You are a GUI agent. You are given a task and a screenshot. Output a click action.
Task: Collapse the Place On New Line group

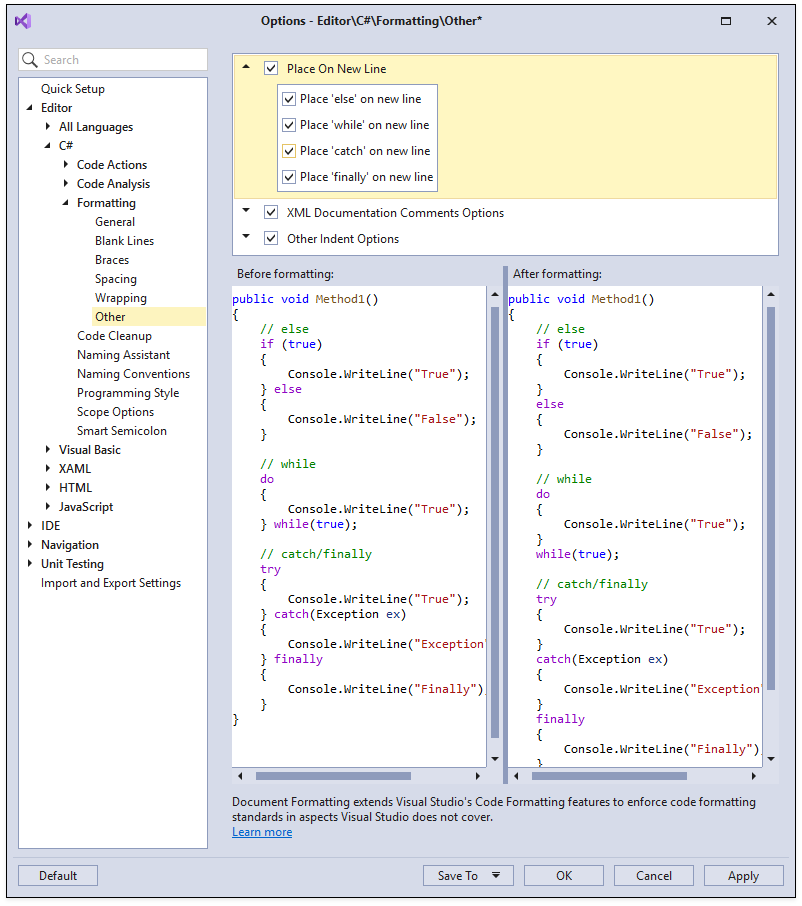(246, 67)
